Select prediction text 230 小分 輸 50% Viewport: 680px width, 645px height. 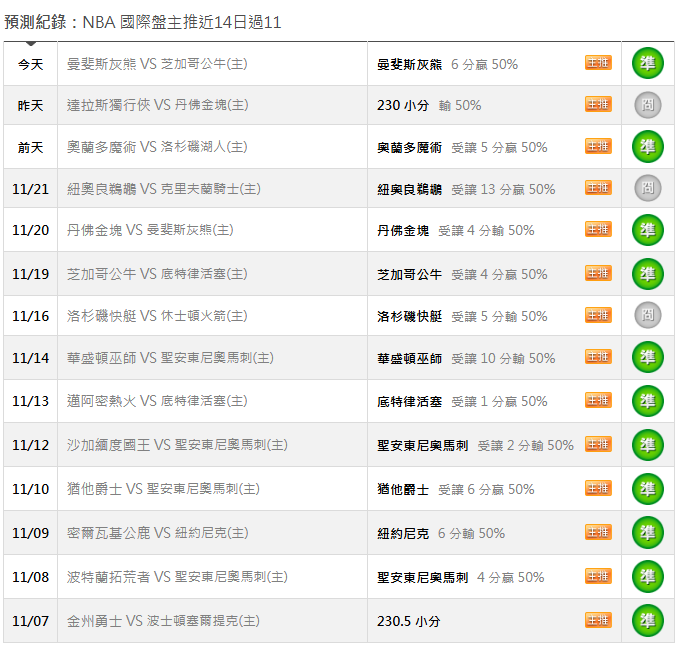coord(429,105)
